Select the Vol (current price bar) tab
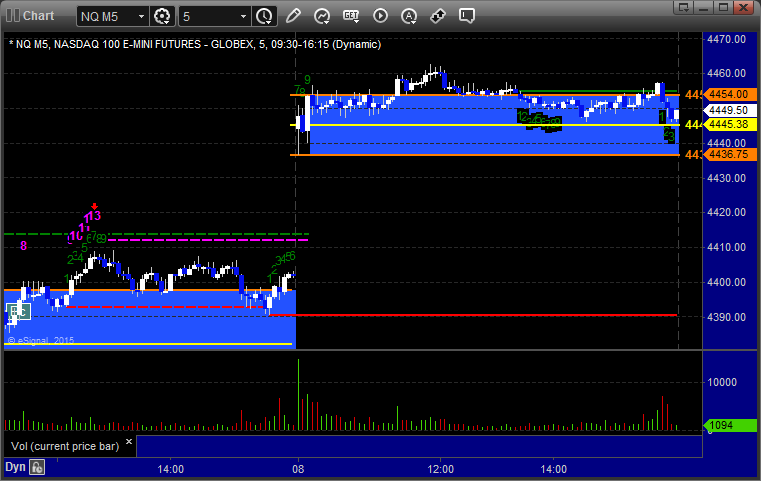Screen dimensions: 761x481 (65, 446)
